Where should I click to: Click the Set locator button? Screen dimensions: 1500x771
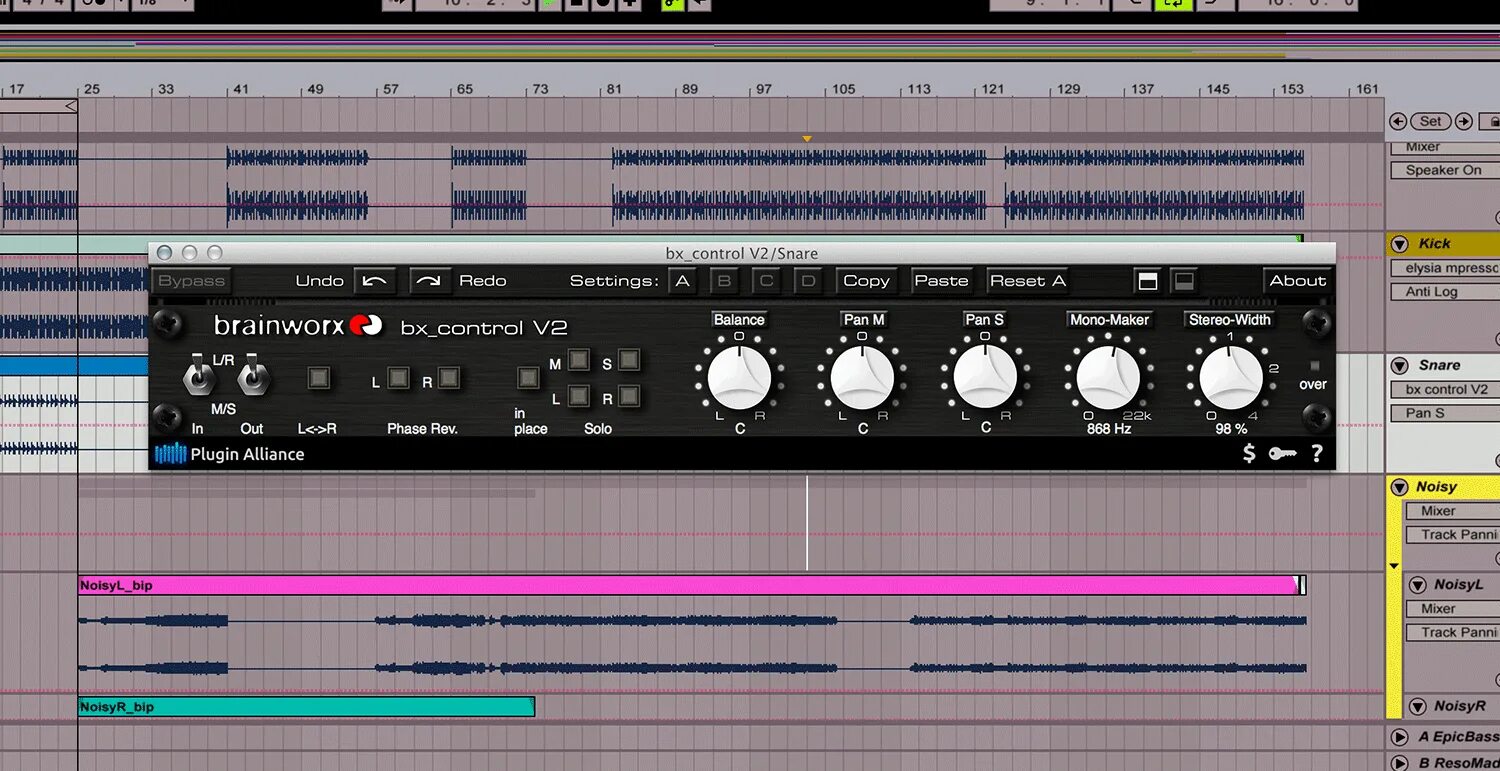tap(1431, 121)
